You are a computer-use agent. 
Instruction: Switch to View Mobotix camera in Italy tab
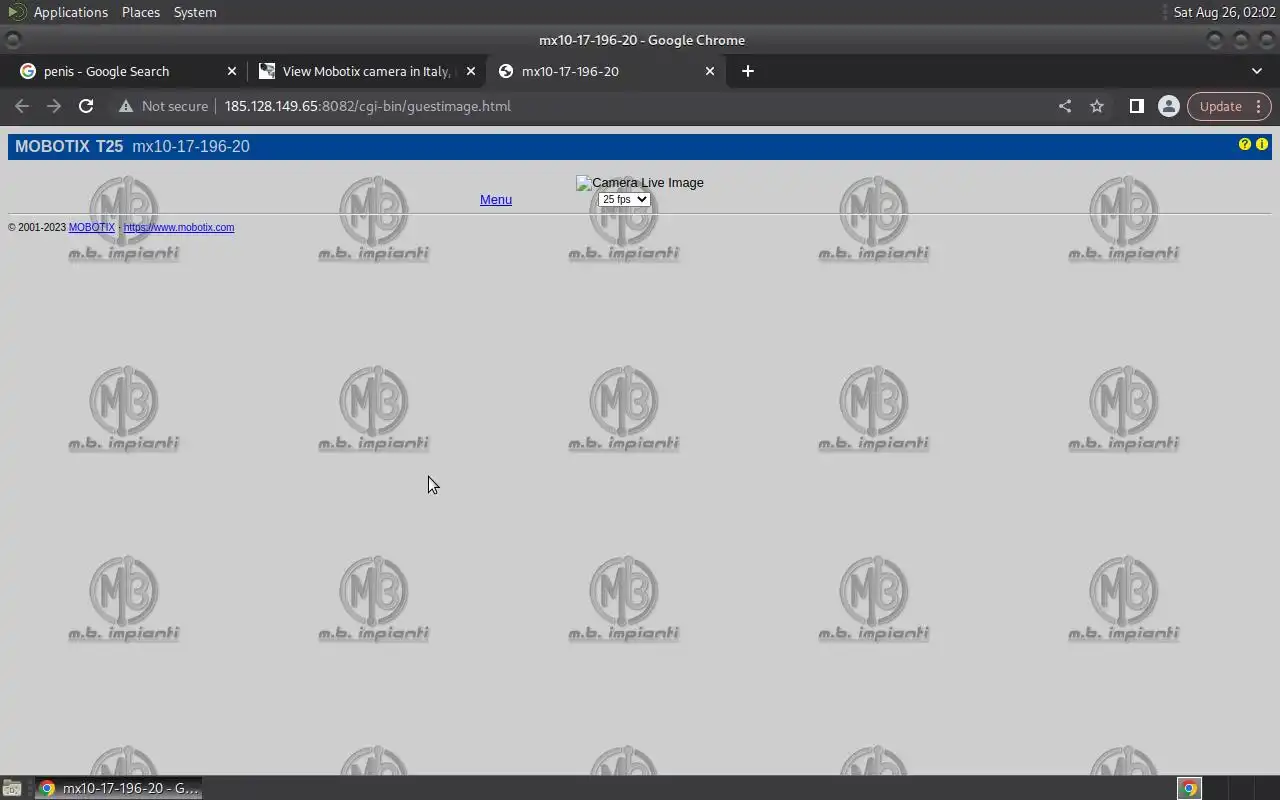(366, 71)
